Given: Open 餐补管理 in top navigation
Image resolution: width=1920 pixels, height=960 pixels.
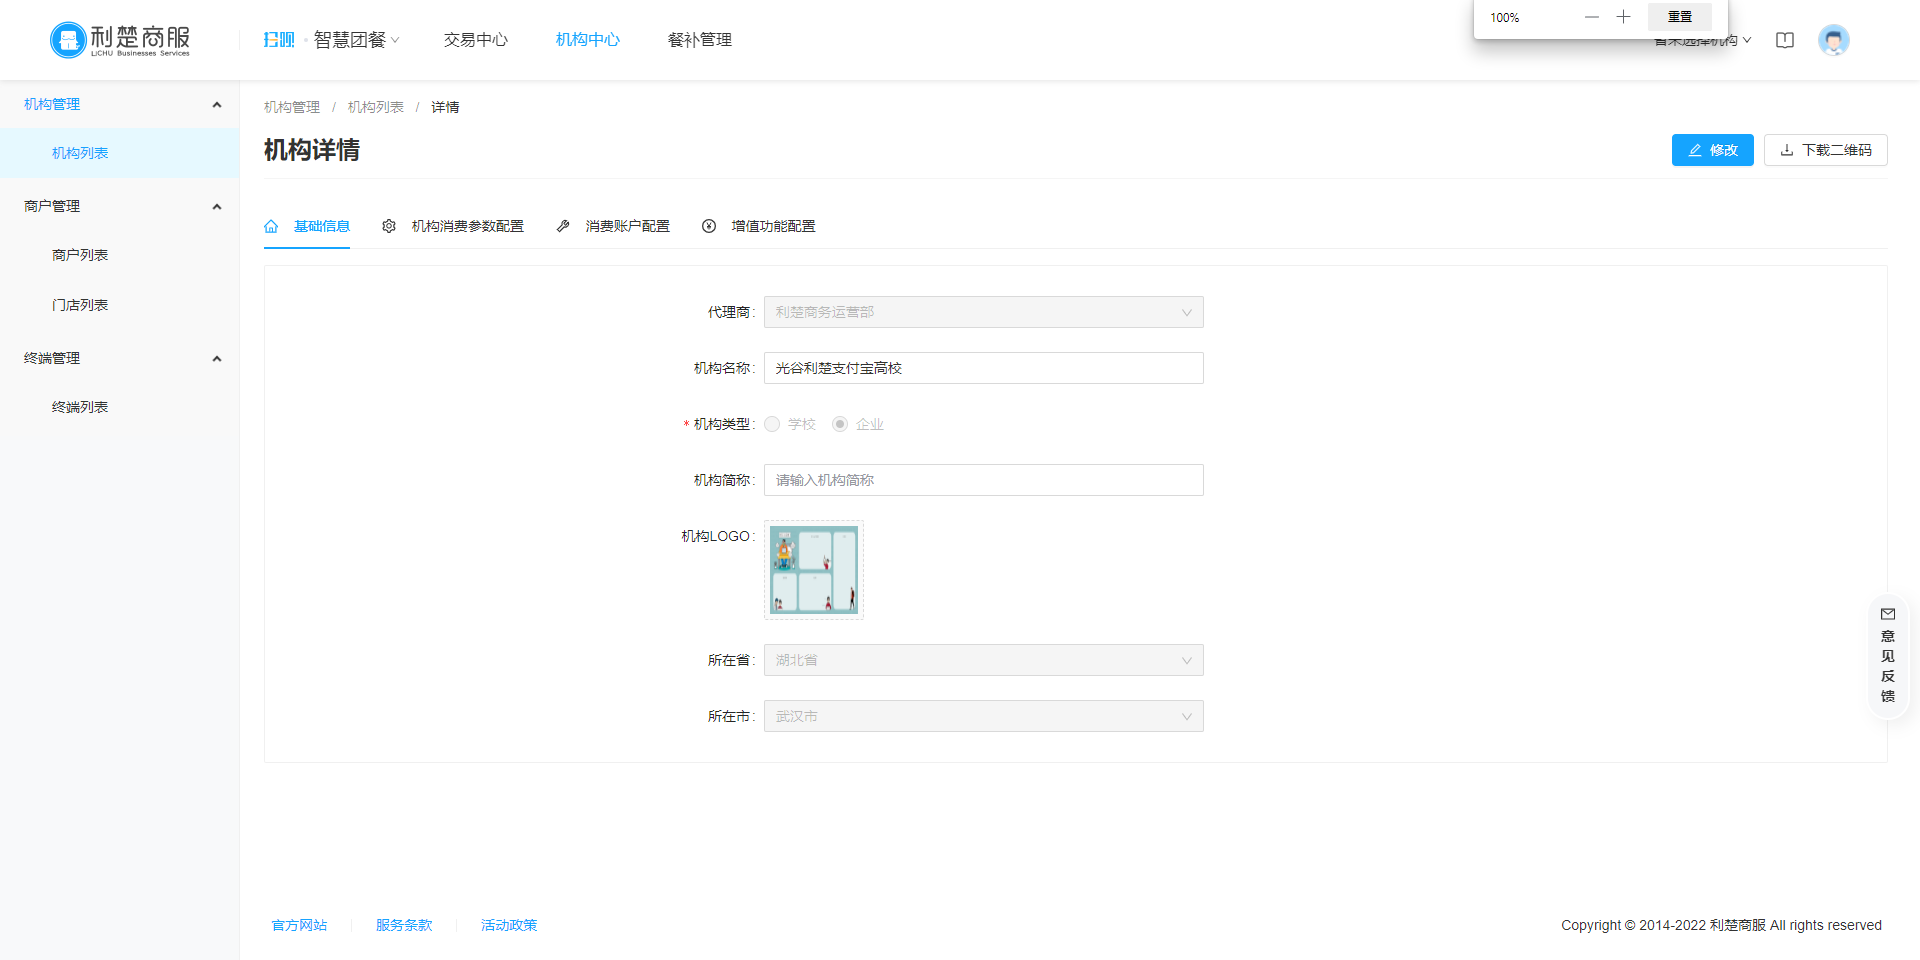Looking at the screenshot, I should pyautogui.click(x=700, y=40).
